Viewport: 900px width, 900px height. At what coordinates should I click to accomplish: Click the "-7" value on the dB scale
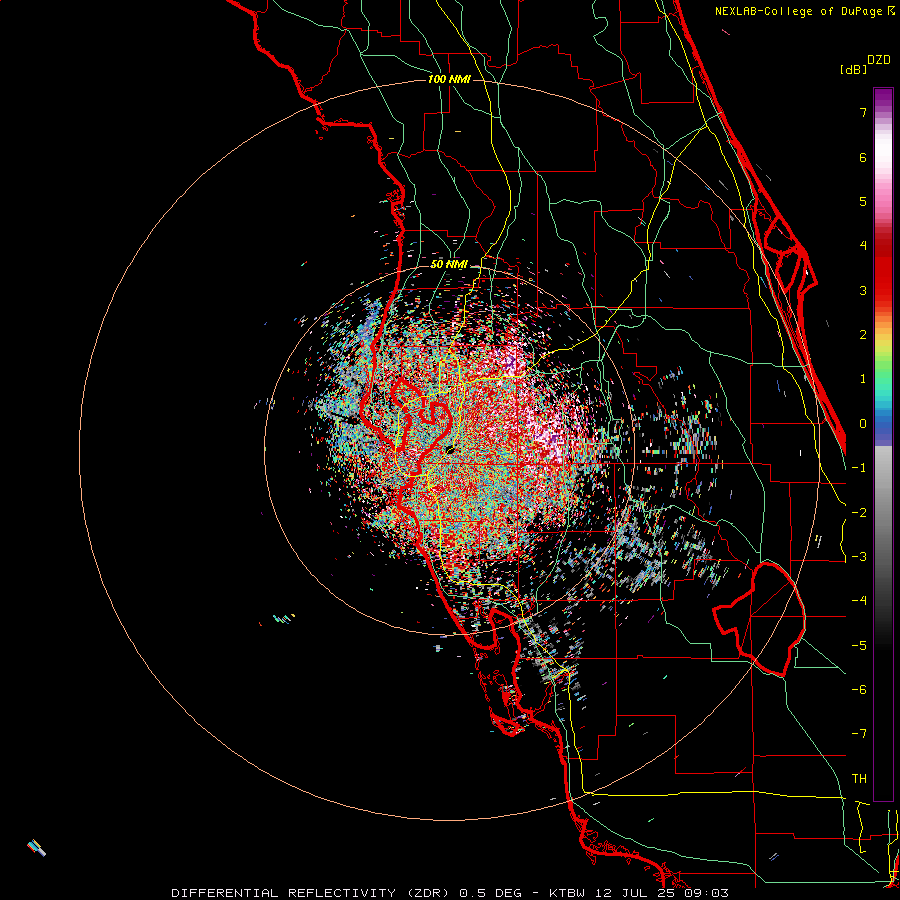click(859, 734)
